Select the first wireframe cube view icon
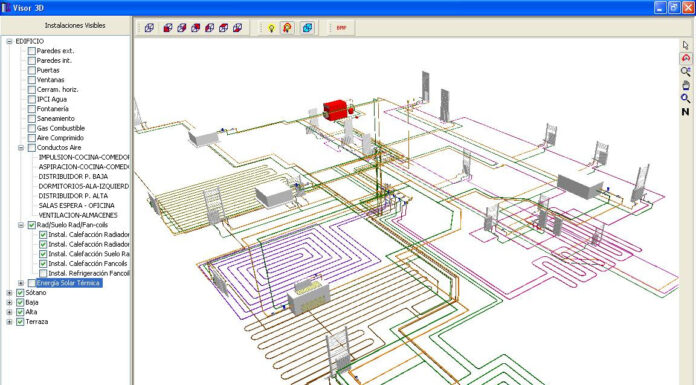The height and width of the screenshot is (385, 696). 149,28
